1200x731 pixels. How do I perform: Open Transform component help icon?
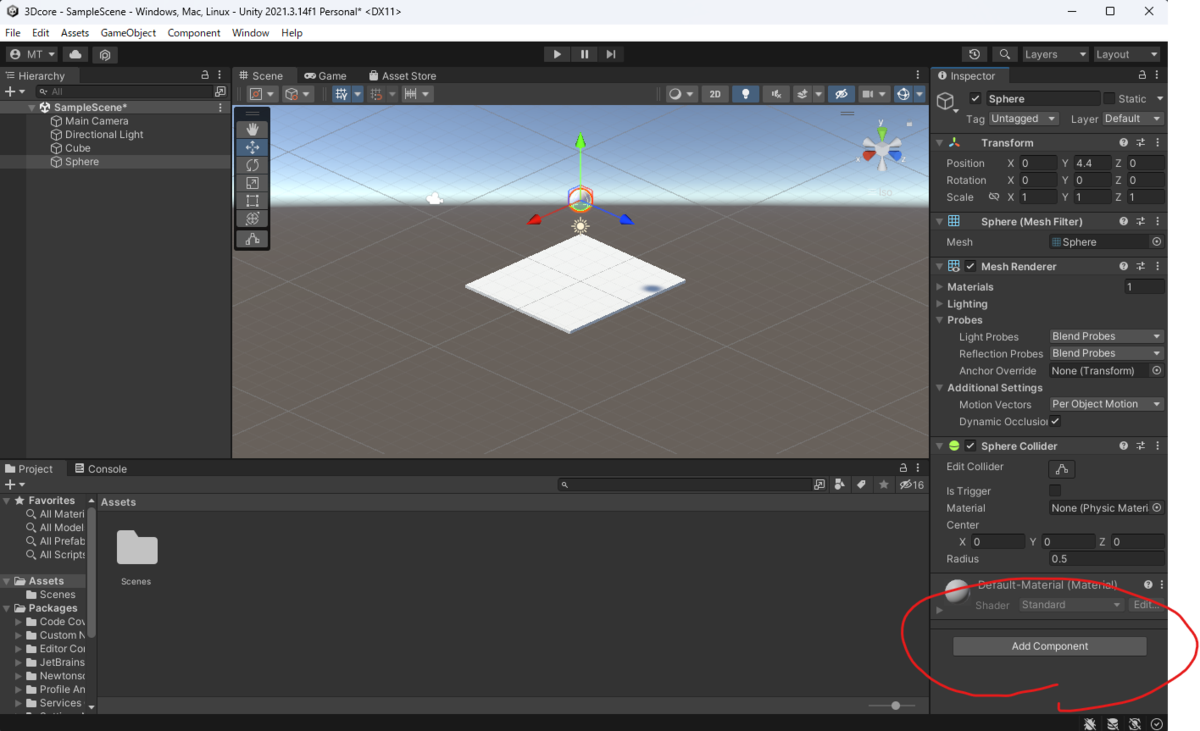(1124, 143)
